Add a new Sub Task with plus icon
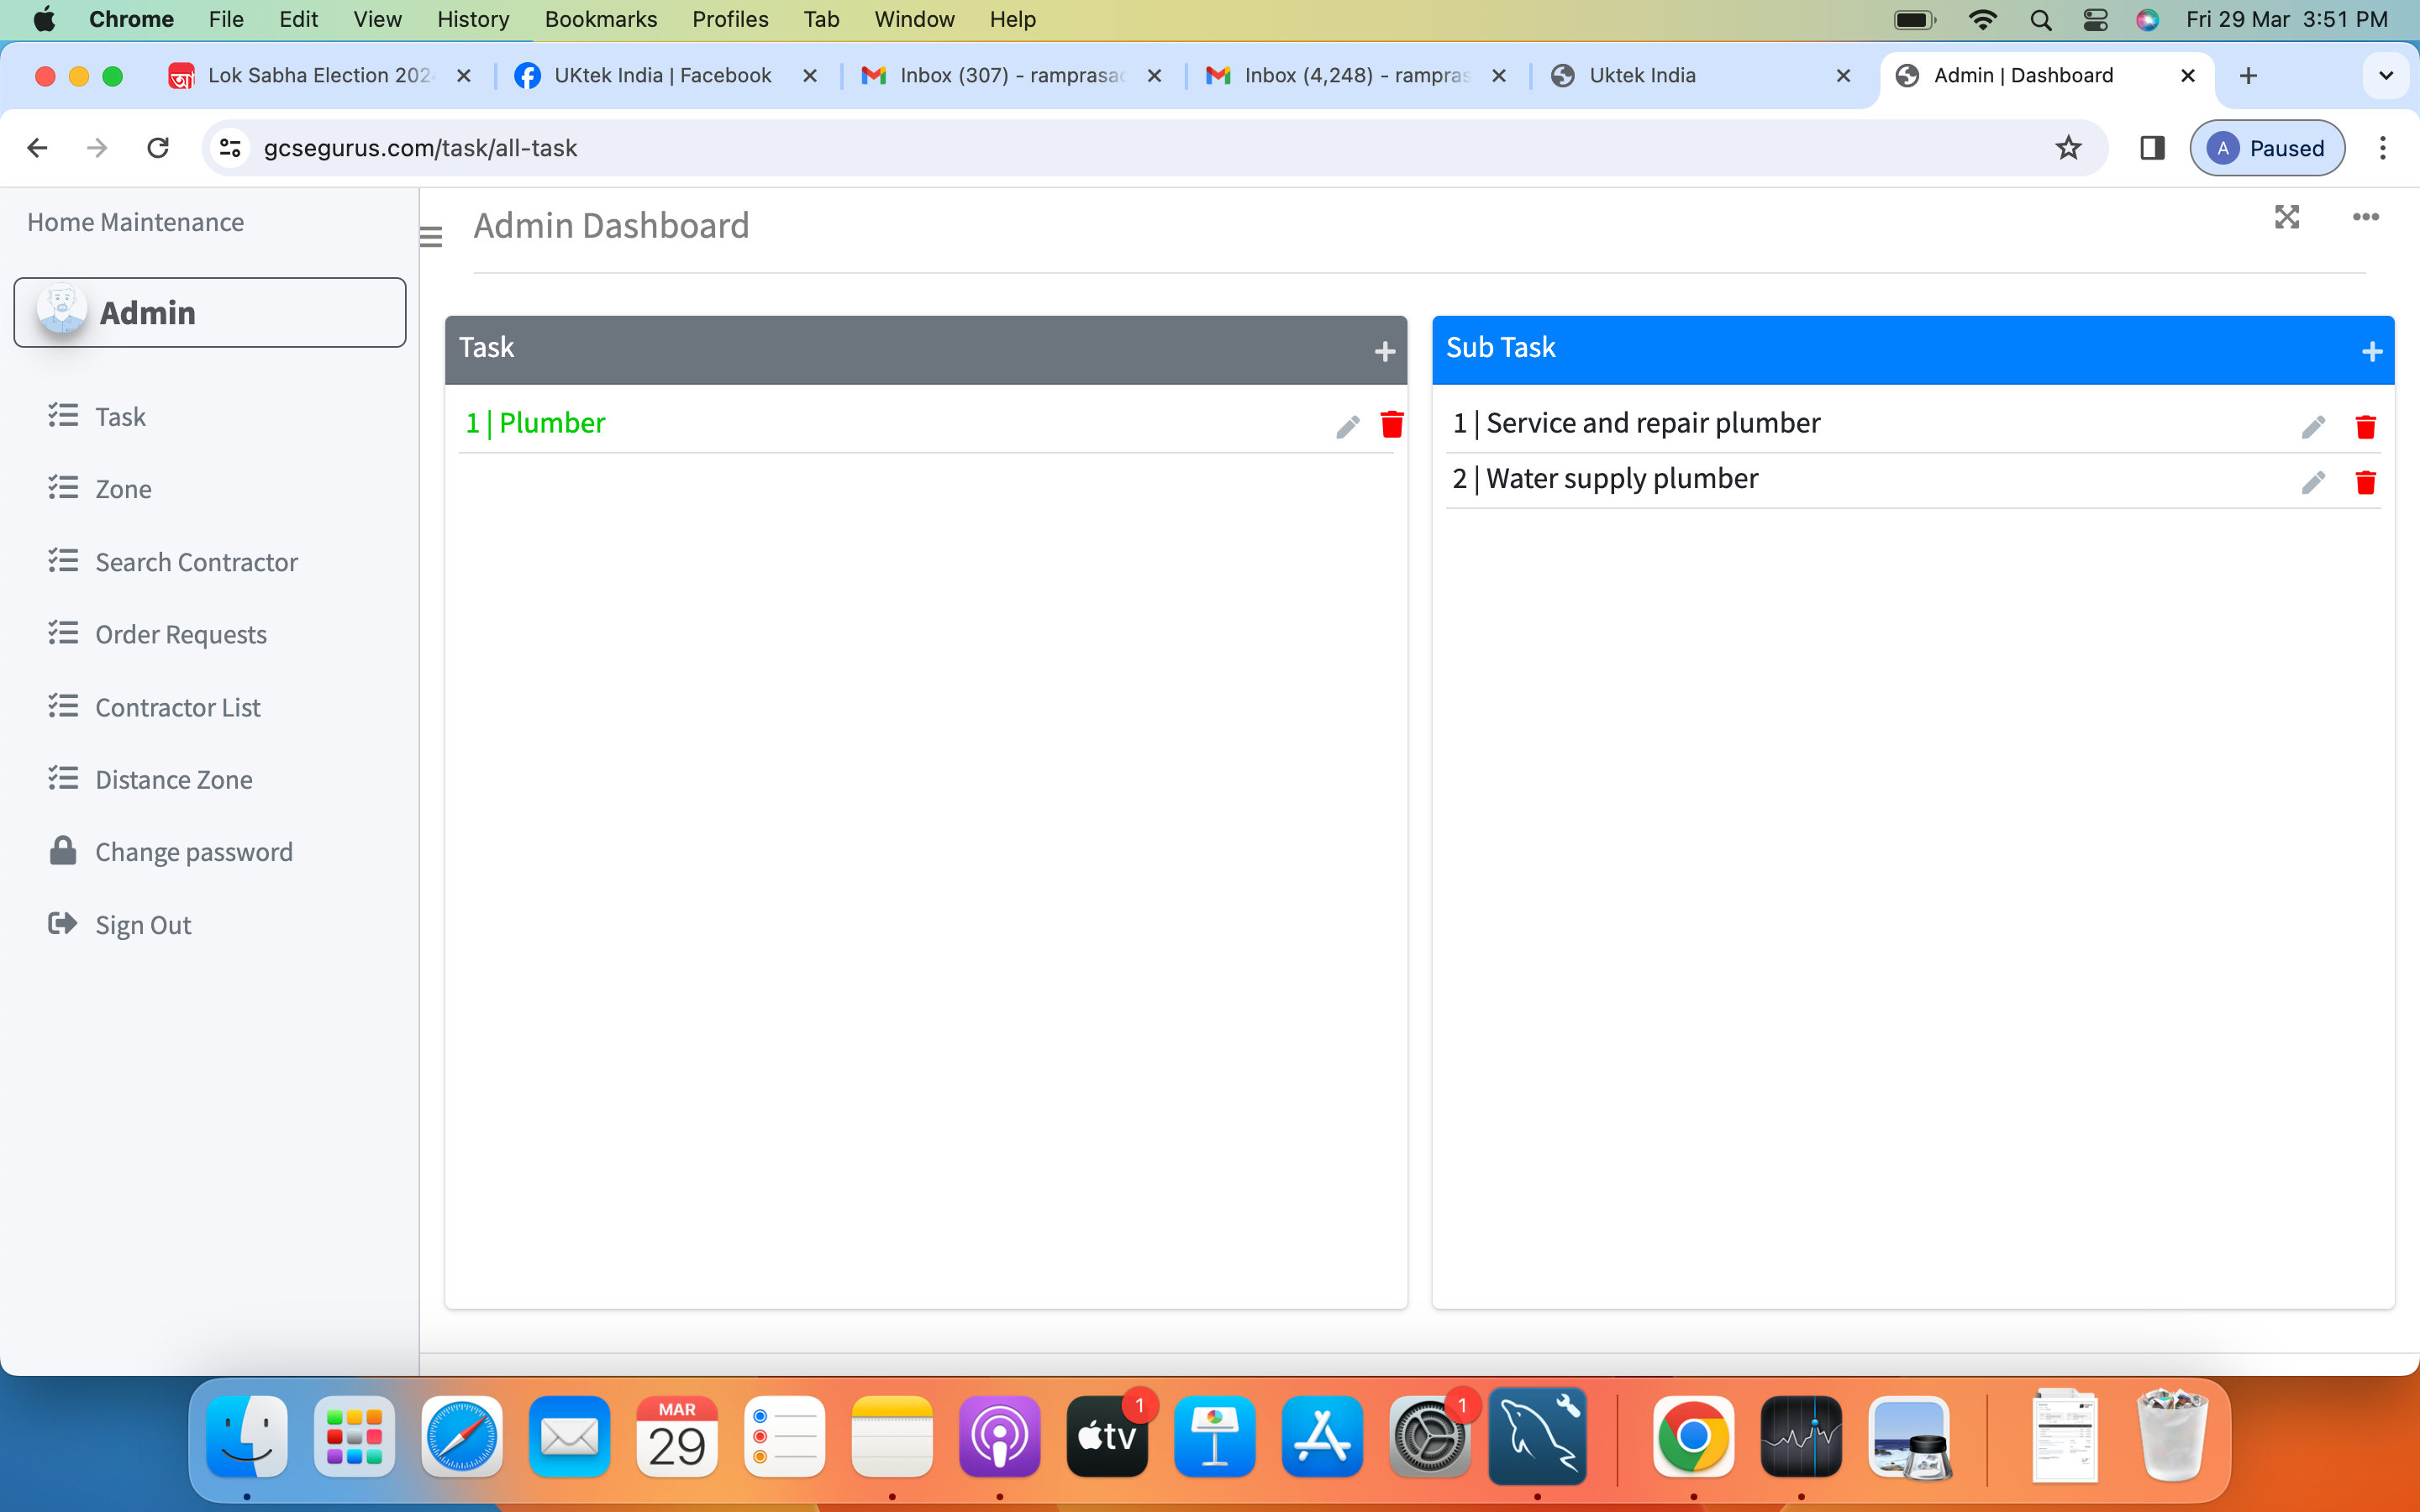 2371,351
